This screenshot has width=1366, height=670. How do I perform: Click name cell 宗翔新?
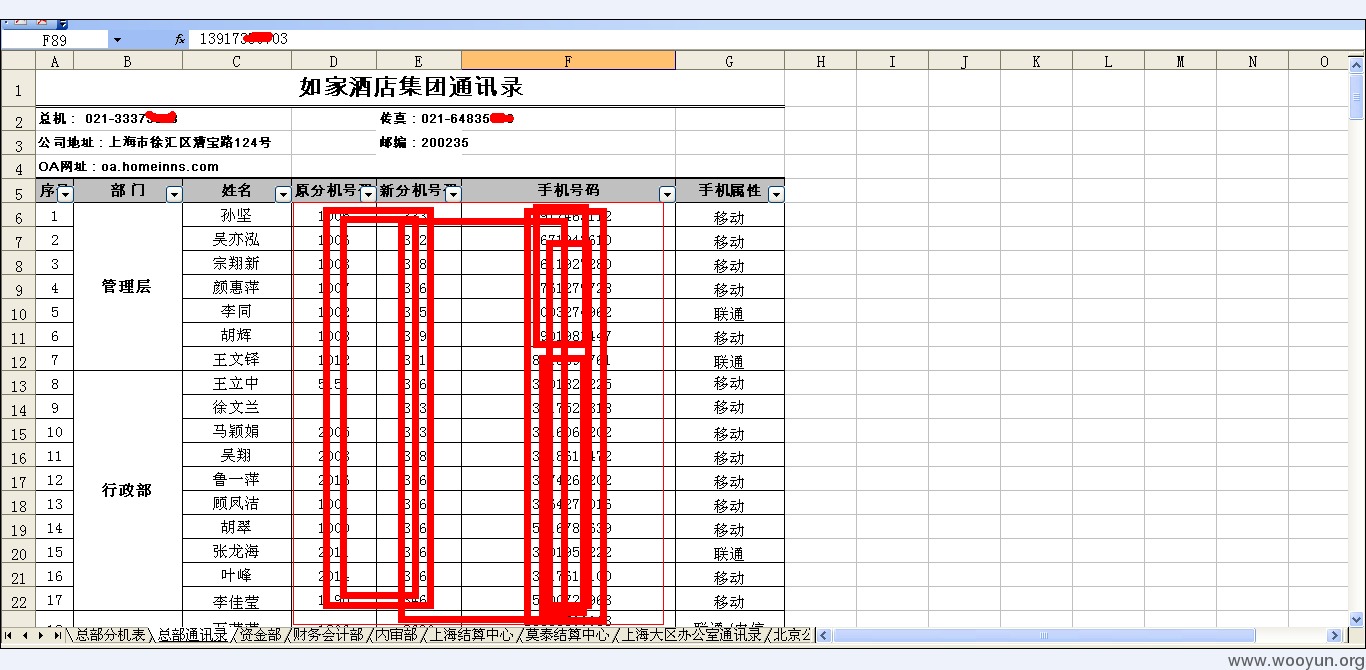click(237, 264)
